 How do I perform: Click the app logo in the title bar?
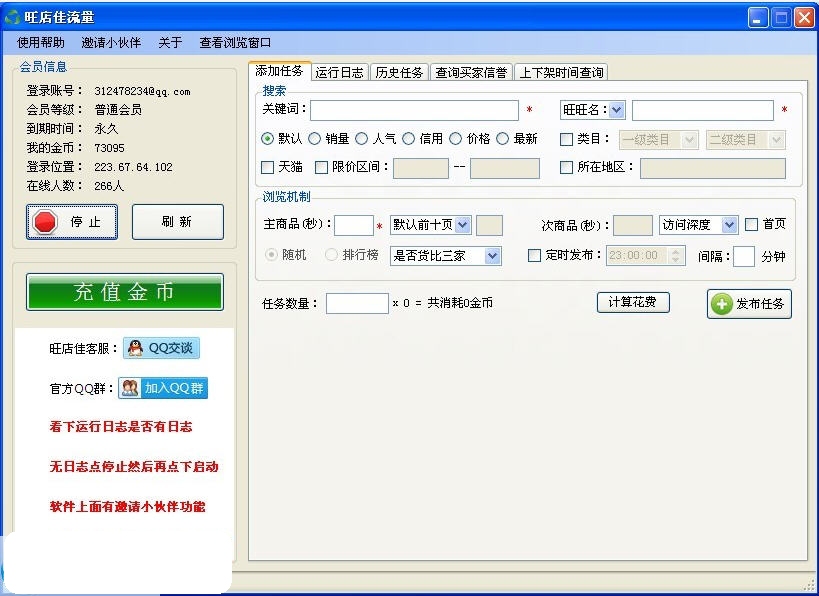click(11, 17)
